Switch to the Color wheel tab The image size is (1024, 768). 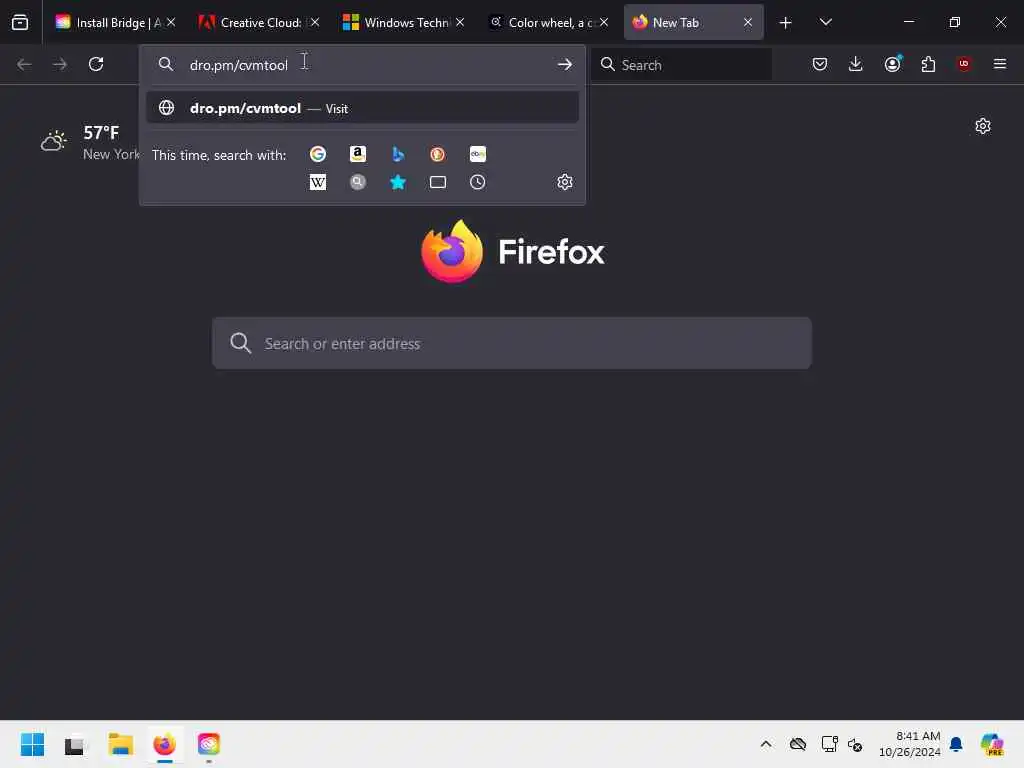547,22
